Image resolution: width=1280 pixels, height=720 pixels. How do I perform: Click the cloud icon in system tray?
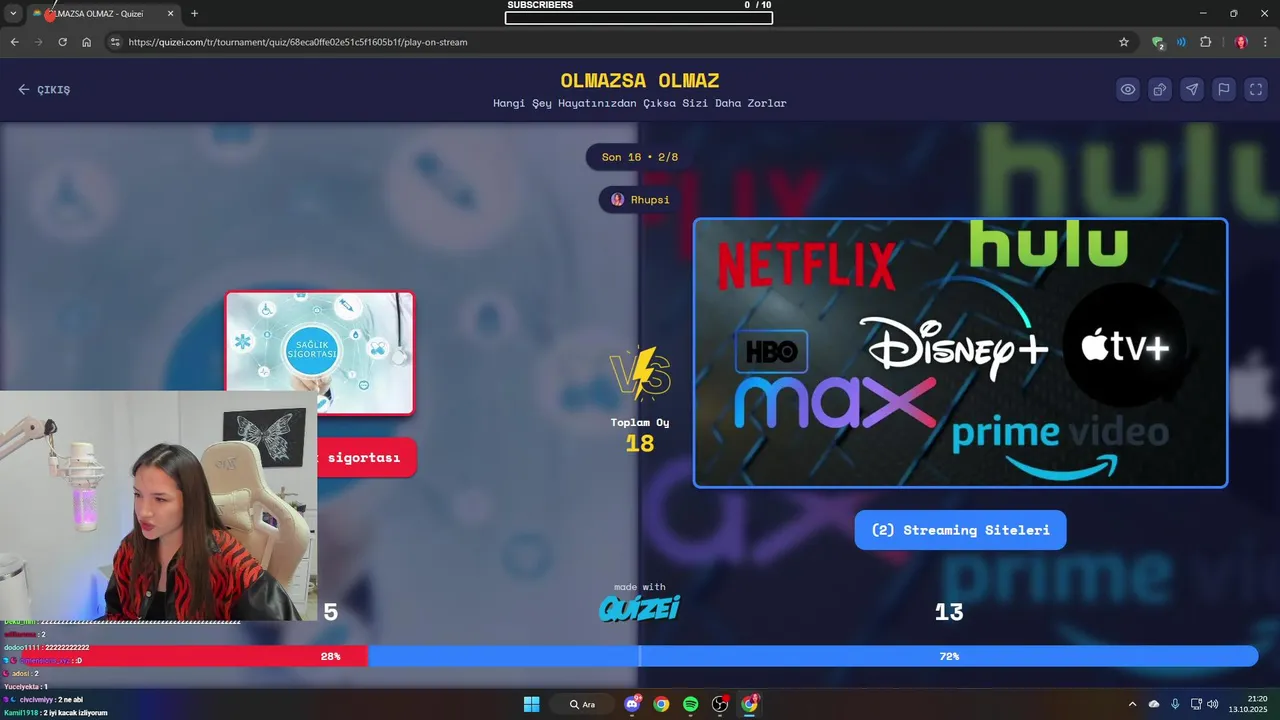(x=1154, y=704)
